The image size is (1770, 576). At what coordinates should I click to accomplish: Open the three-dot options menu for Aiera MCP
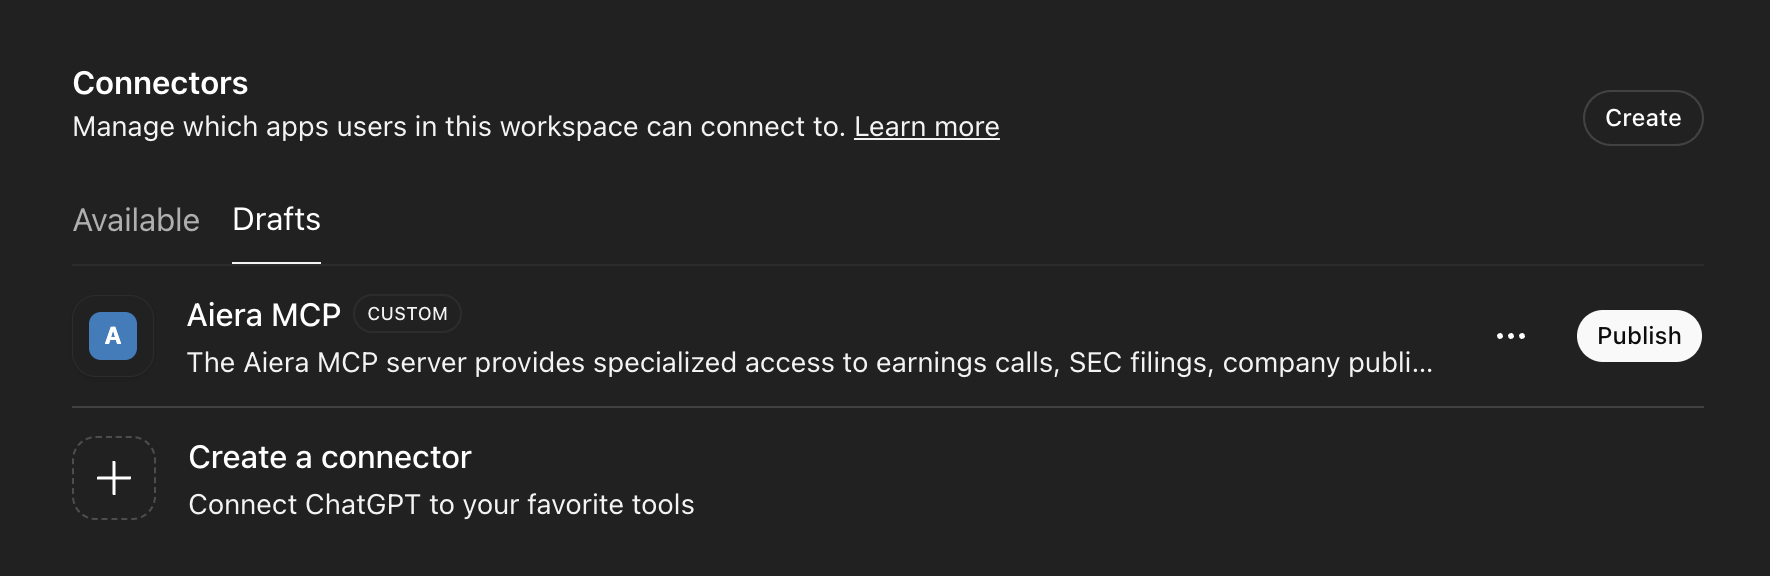[1510, 336]
